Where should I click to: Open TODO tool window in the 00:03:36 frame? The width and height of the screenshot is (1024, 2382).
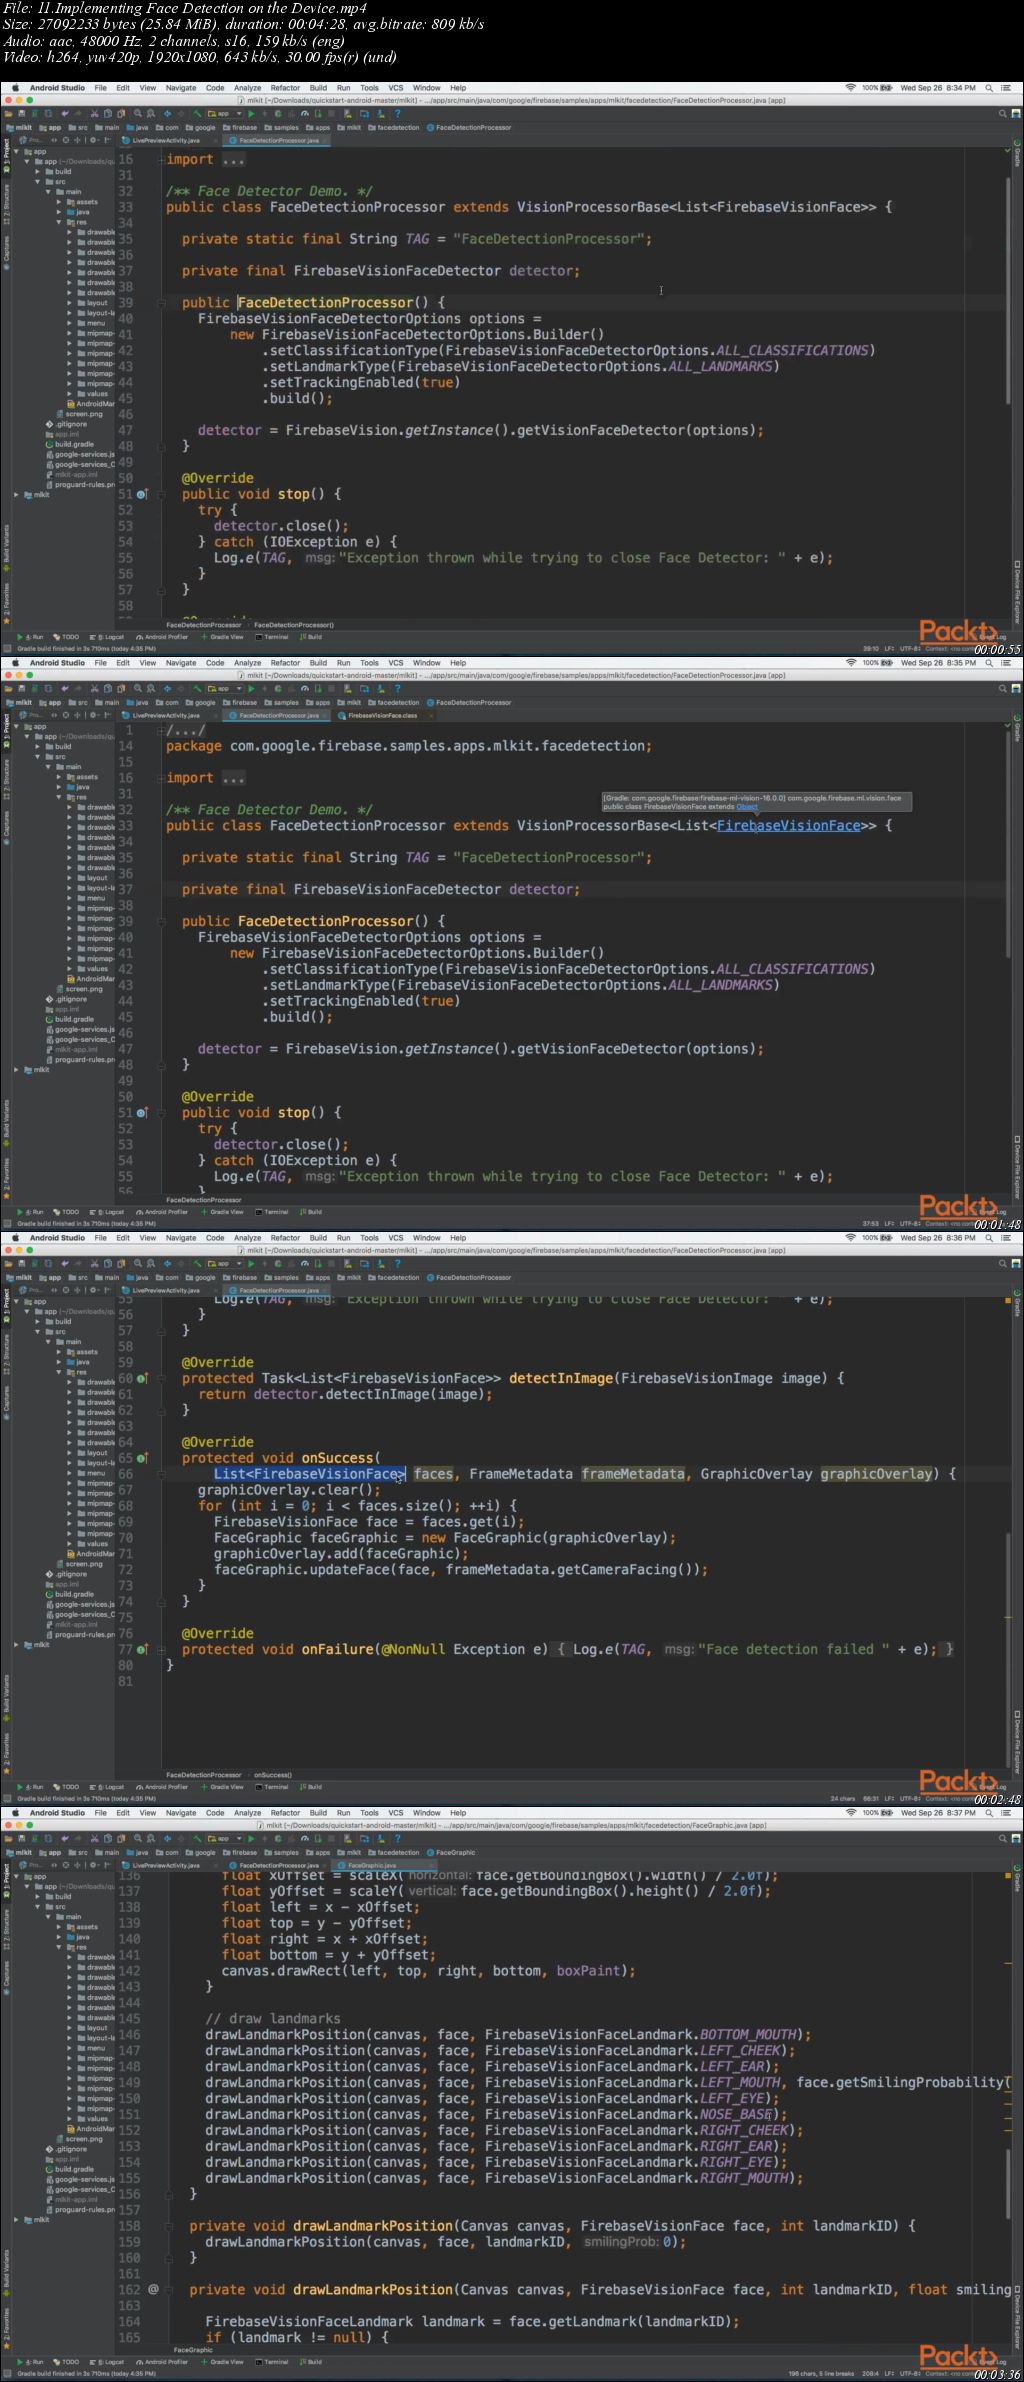[67, 2362]
